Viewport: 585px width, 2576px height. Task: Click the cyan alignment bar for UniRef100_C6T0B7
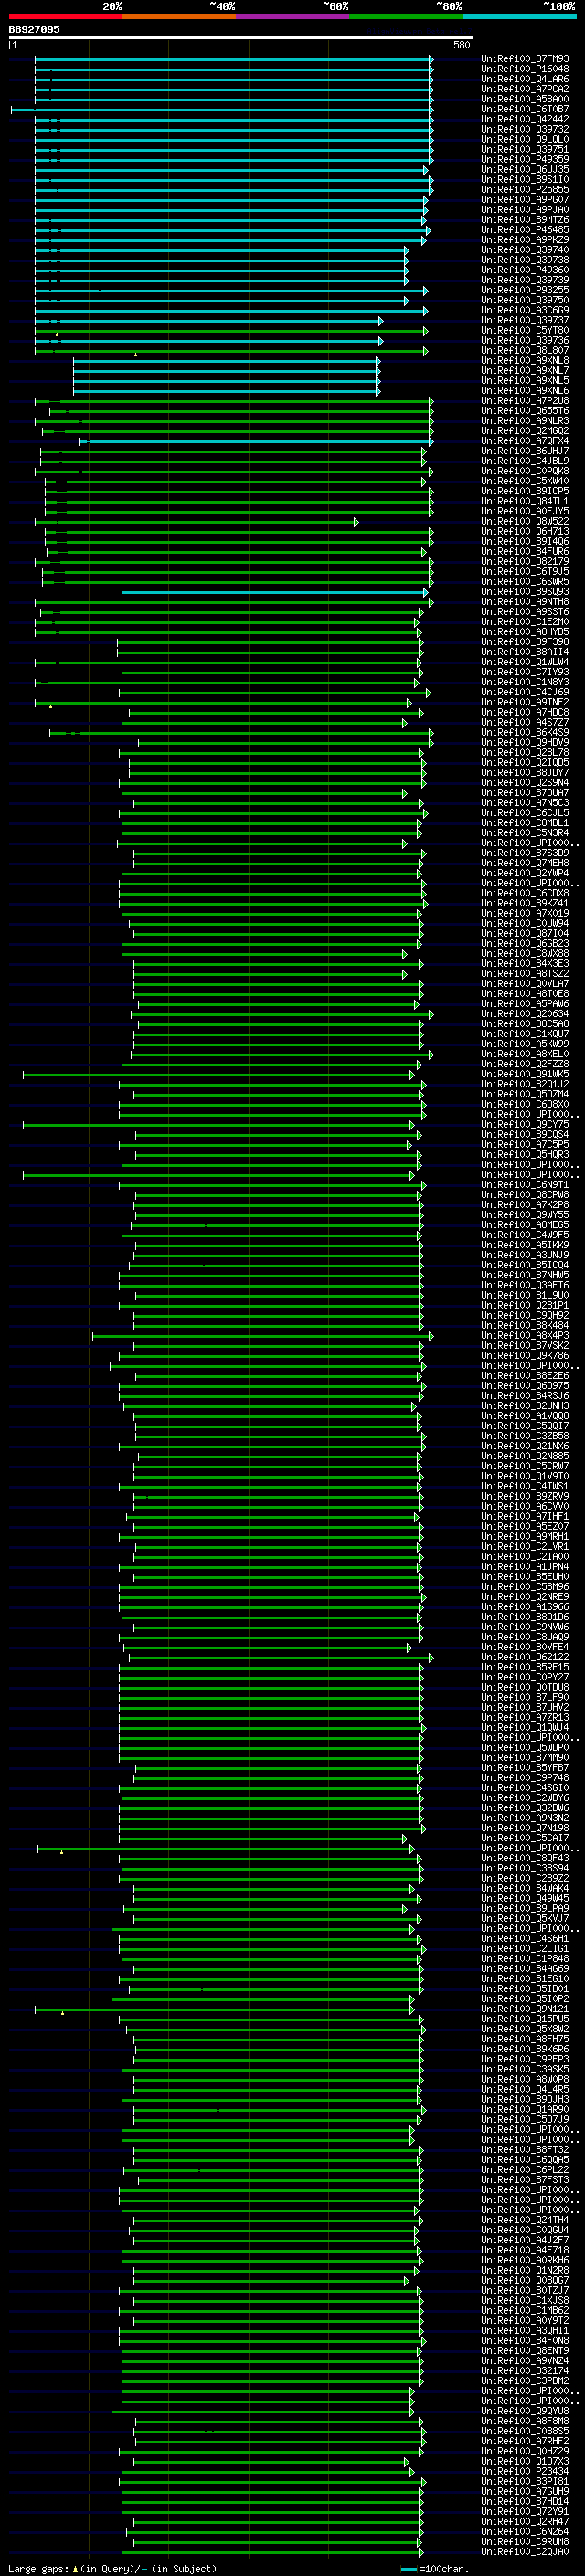click(x=221, y=109)
